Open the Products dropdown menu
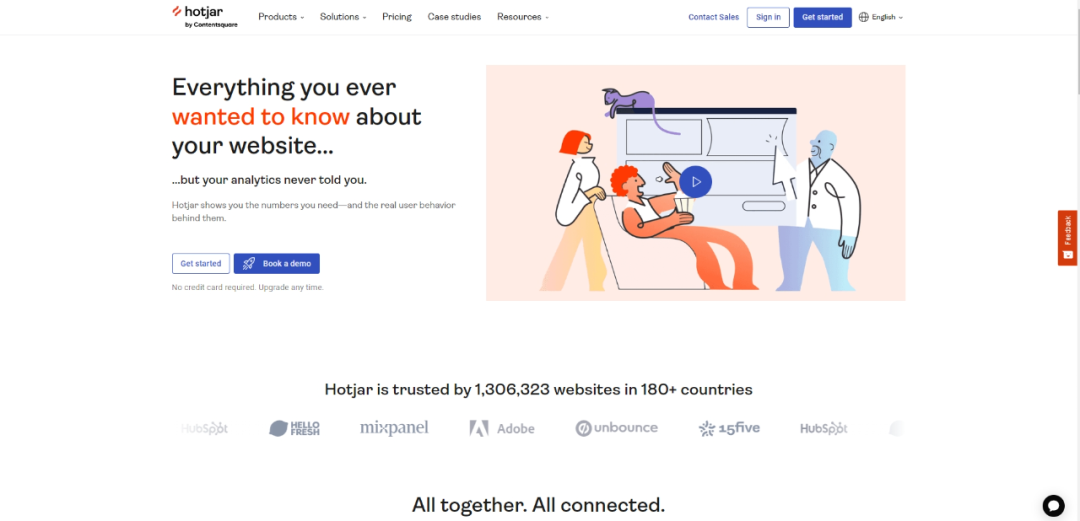The width and height of the screenshot is (1080, 521). click(x=281, y=17)
